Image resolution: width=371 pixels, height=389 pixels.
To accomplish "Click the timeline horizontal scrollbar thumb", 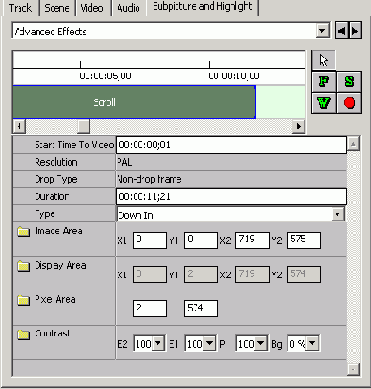I will coord(83,126).
